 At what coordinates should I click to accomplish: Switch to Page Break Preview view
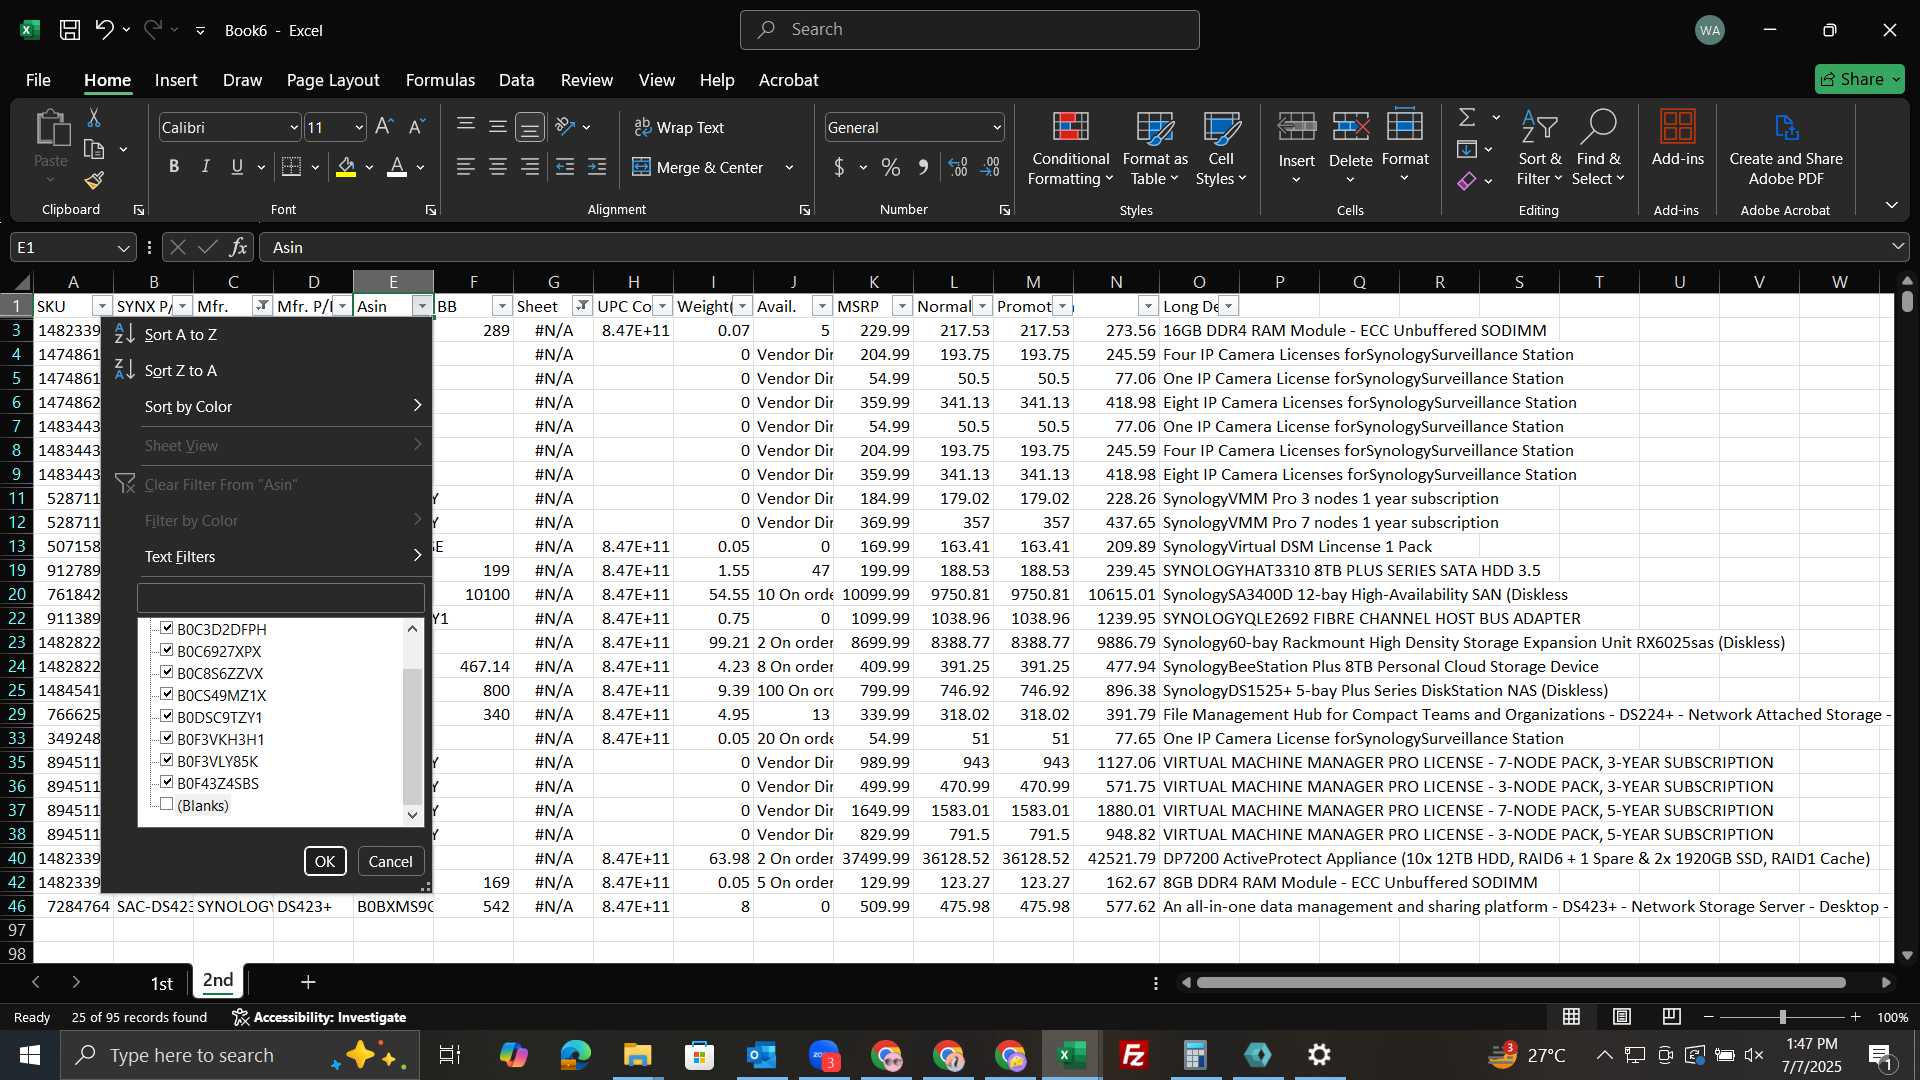click(x=1671, y=1016)
